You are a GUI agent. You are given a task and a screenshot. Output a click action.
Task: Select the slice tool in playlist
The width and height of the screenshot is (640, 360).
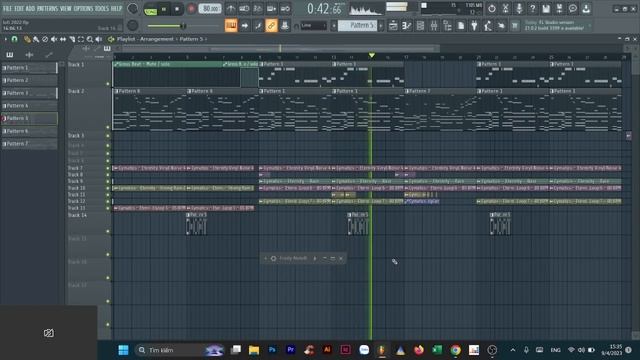(72, 39)
